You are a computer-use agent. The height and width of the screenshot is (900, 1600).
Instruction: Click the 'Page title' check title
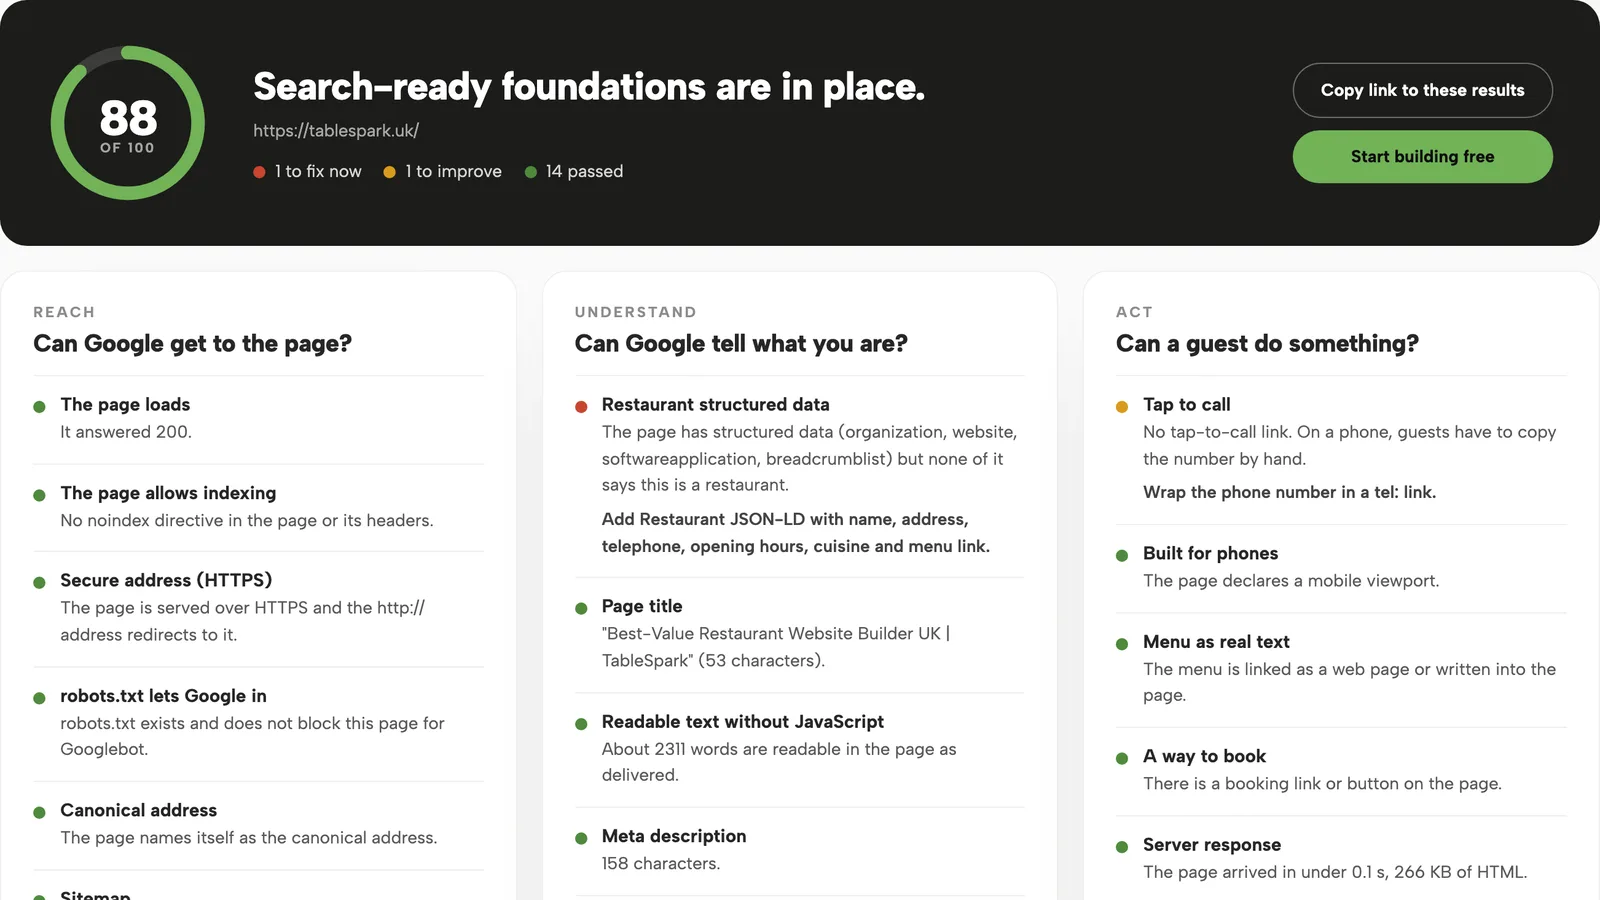pos(642,606)
